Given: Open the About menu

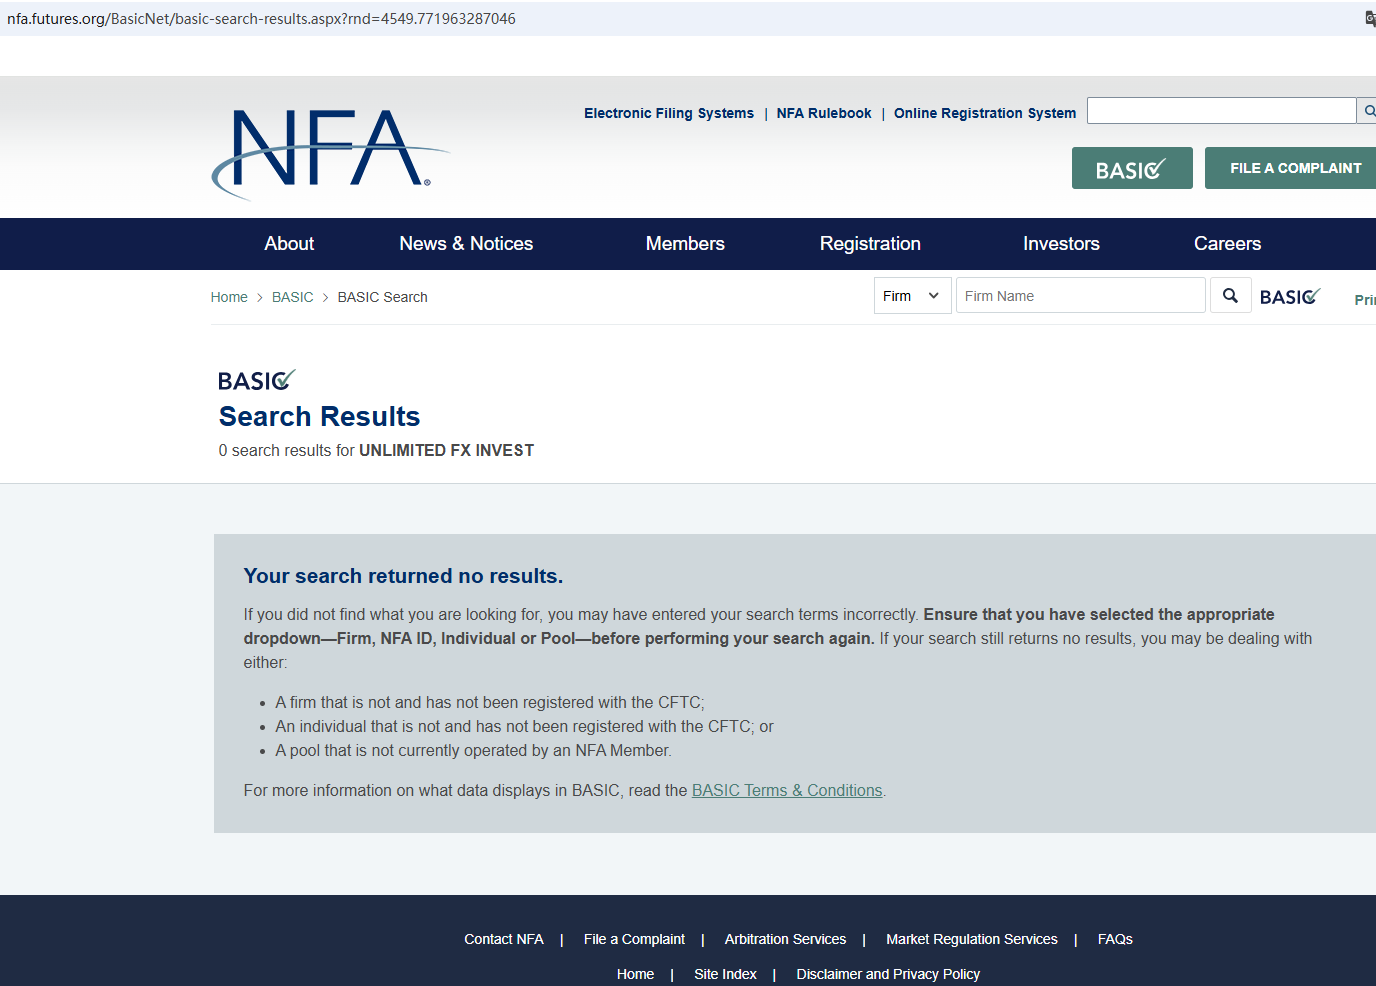Looking at the screenshot, I should pyautogui.click(x=289, y=244).
